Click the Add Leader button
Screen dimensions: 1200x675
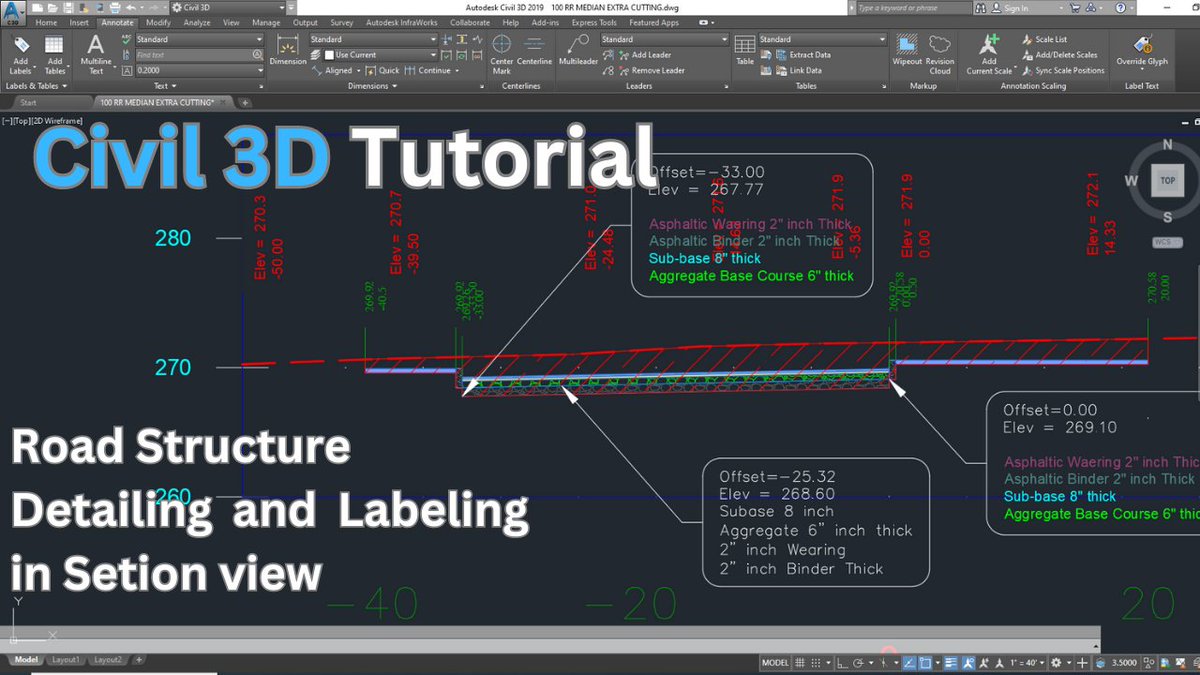[x=645, y=55]
